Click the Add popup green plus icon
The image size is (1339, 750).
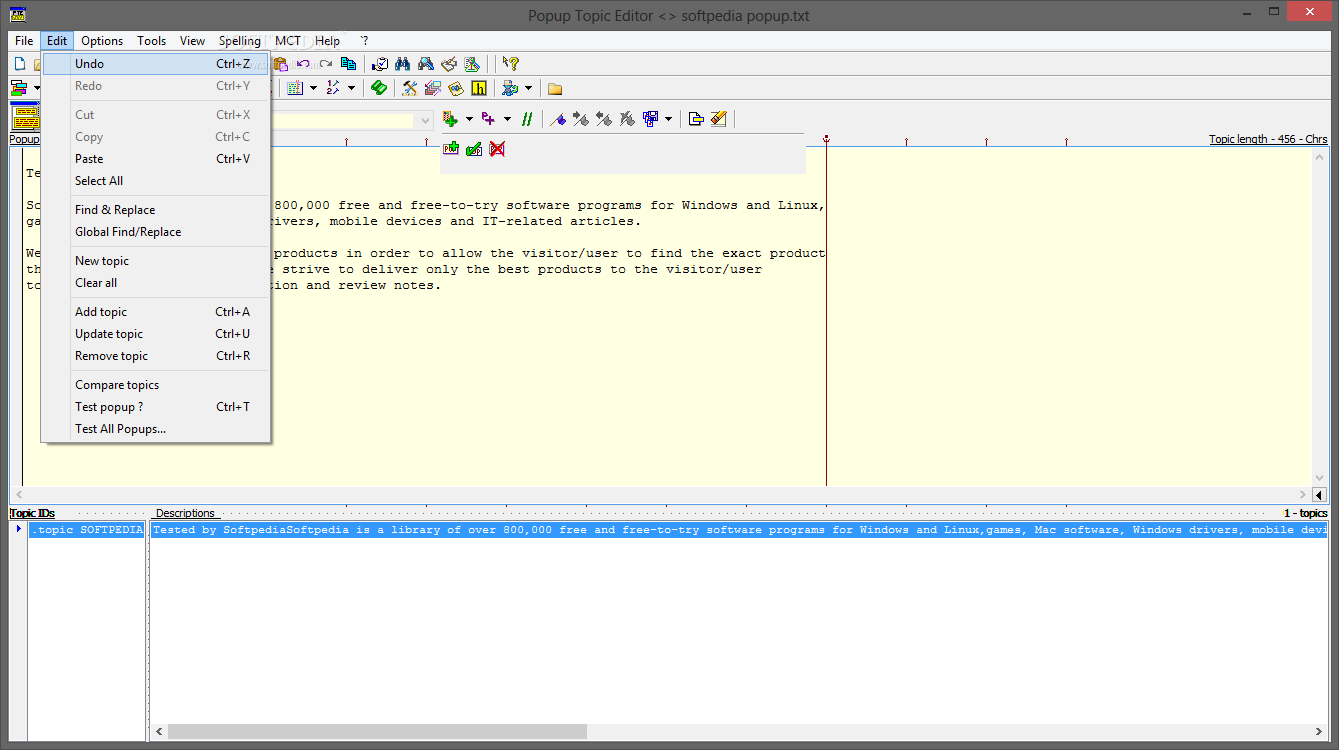click(451, 148)
